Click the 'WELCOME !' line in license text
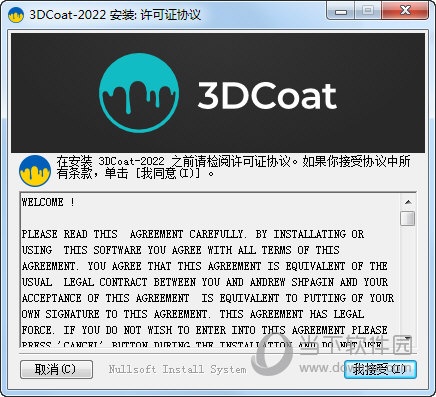Viewport: 436px width, 397px height. pyautogui.click(x=48, y=202)
